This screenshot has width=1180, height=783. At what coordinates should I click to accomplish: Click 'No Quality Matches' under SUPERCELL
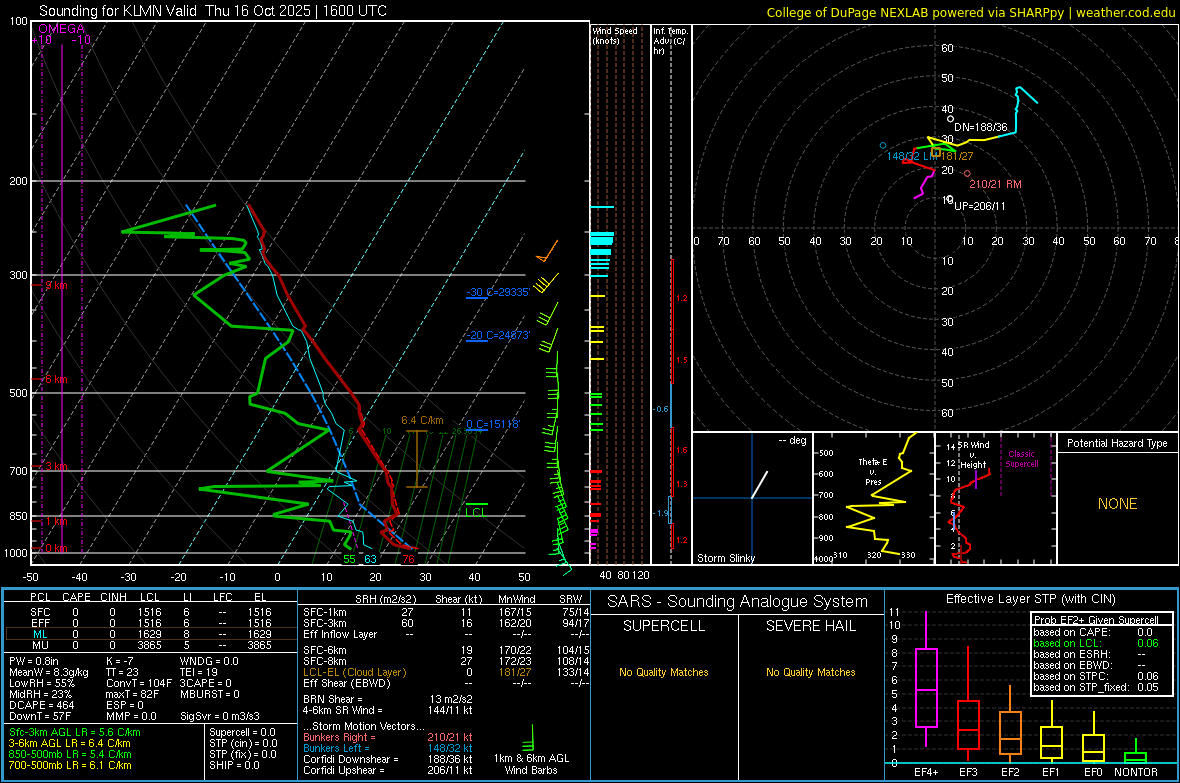664,672
